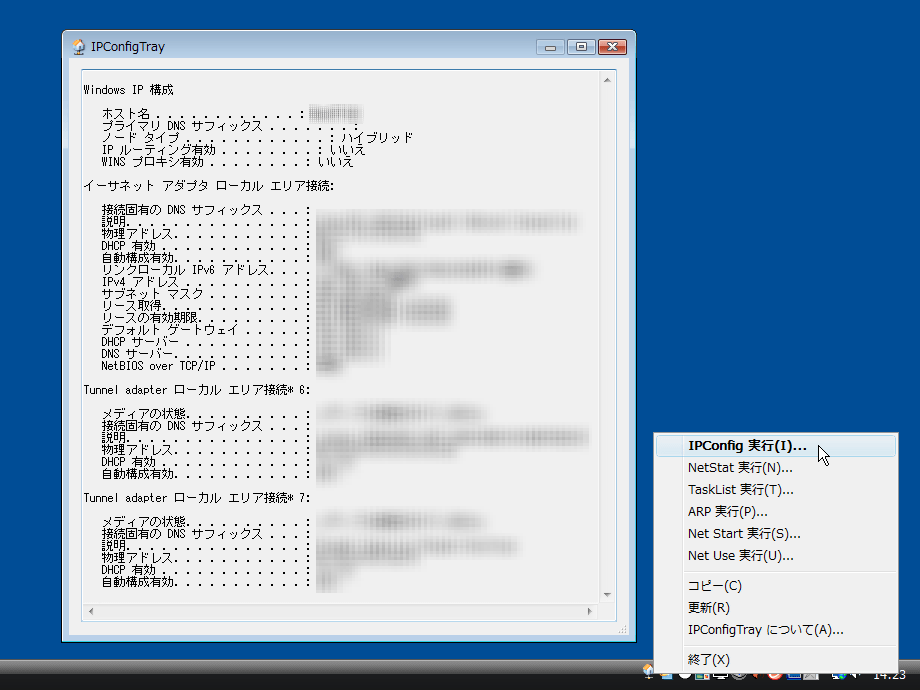Screen dimensions: 920x690
Task: Click the vertical scrollbar down arrow
Action: (606, 594)
